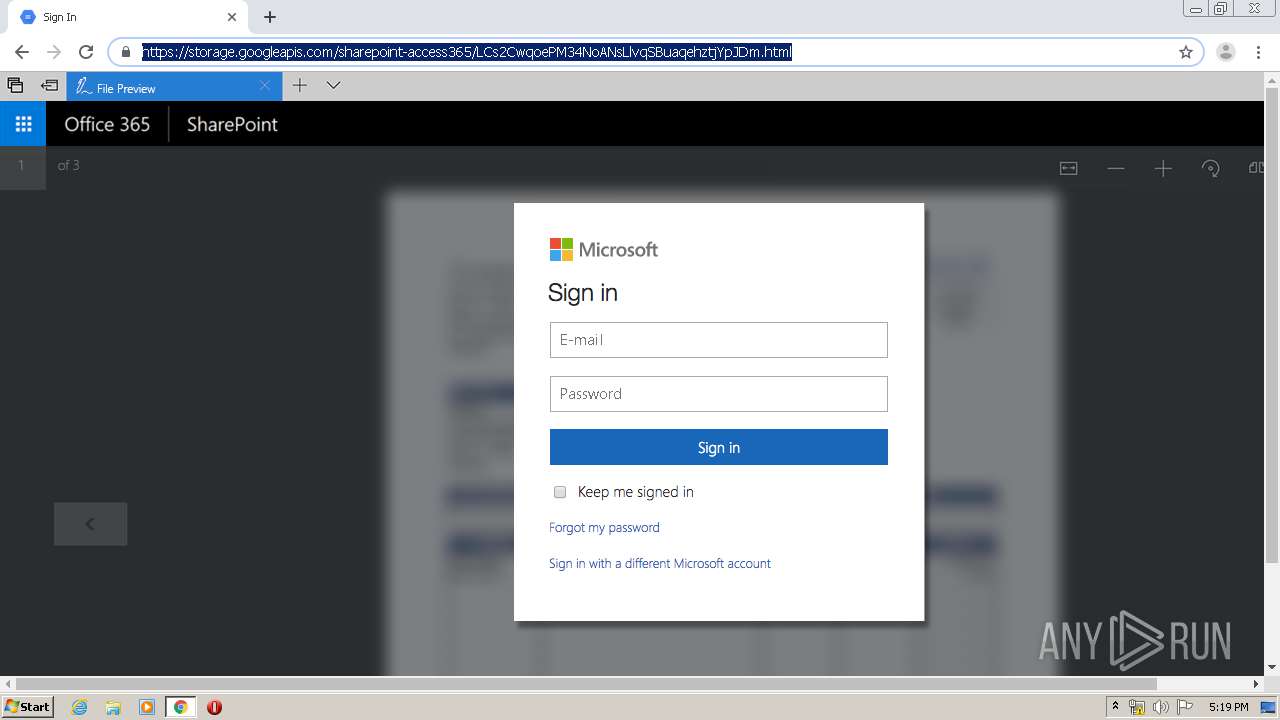1280x720 pixels.
Task: Zoom out with the minus icon
Action: [x=1116, y=168]
